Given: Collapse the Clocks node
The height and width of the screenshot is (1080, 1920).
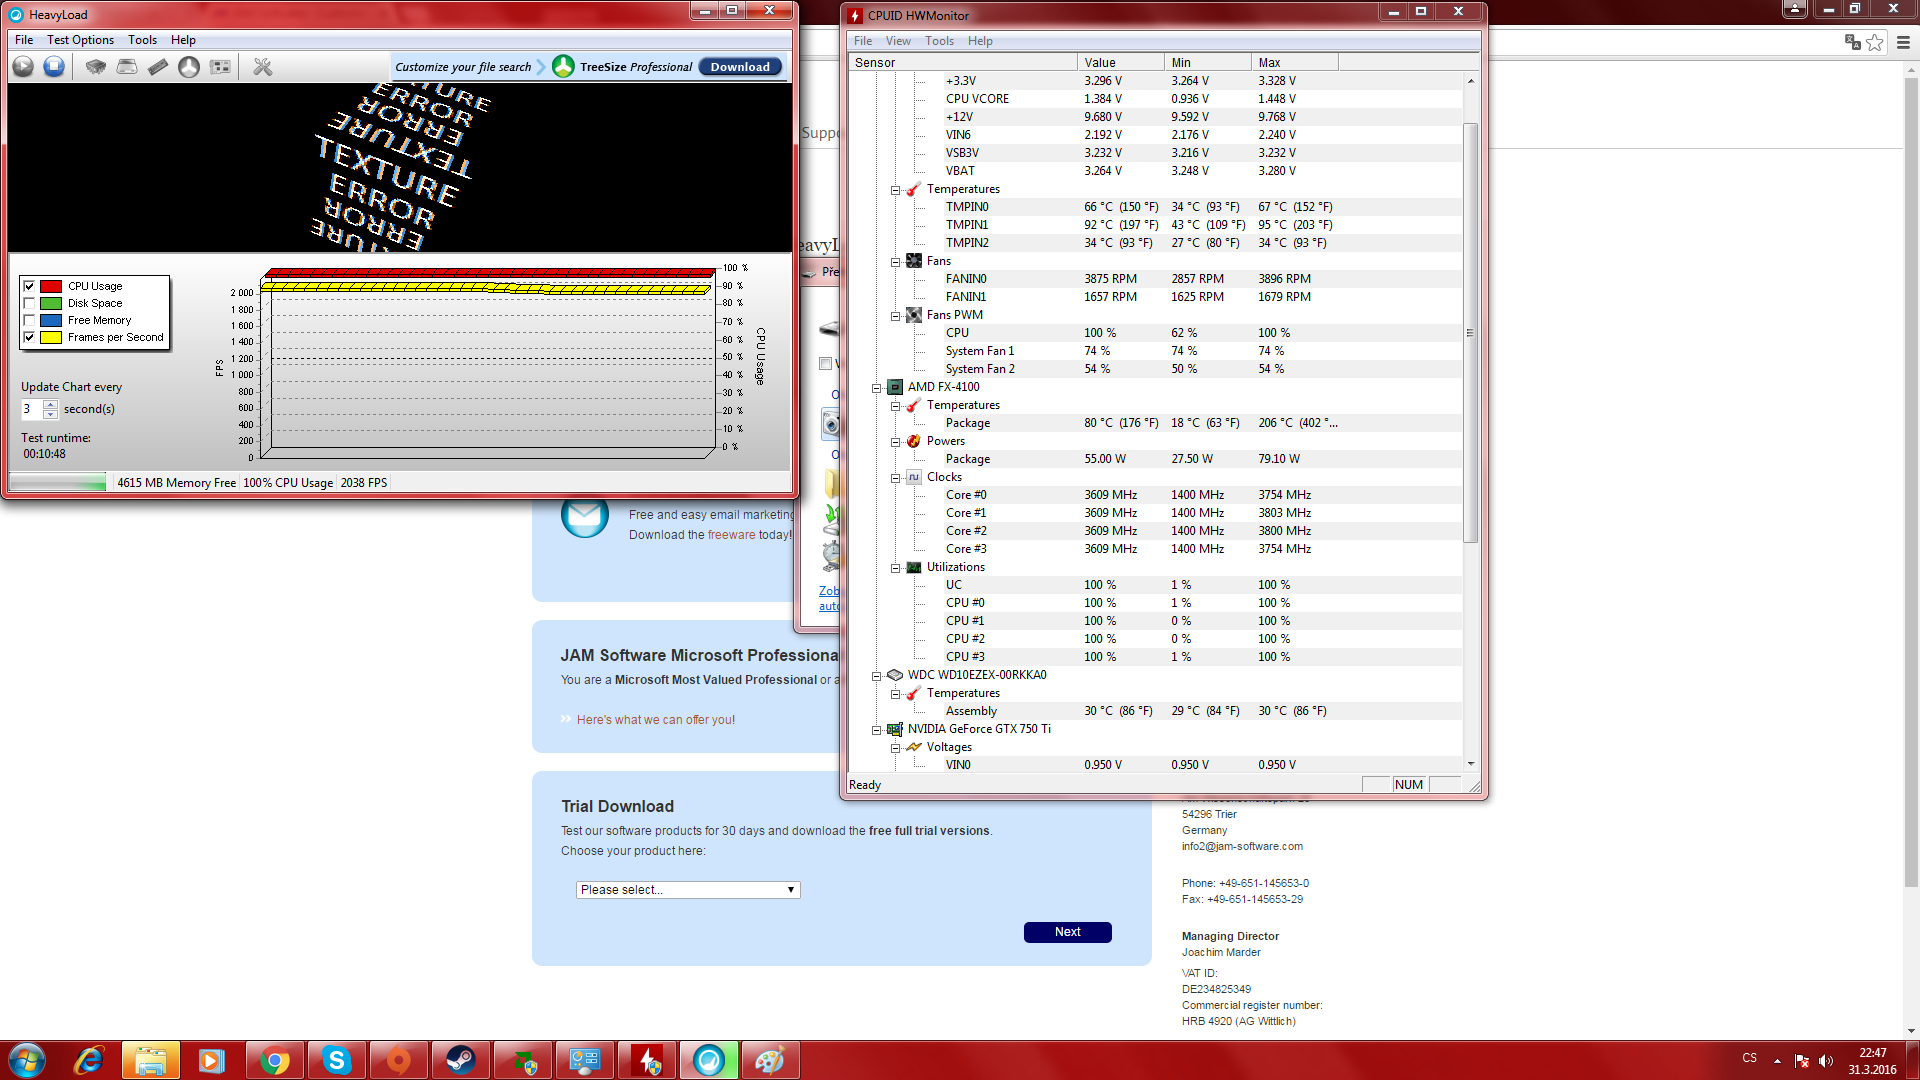Looking at the screenshot, I should point(895,477).
